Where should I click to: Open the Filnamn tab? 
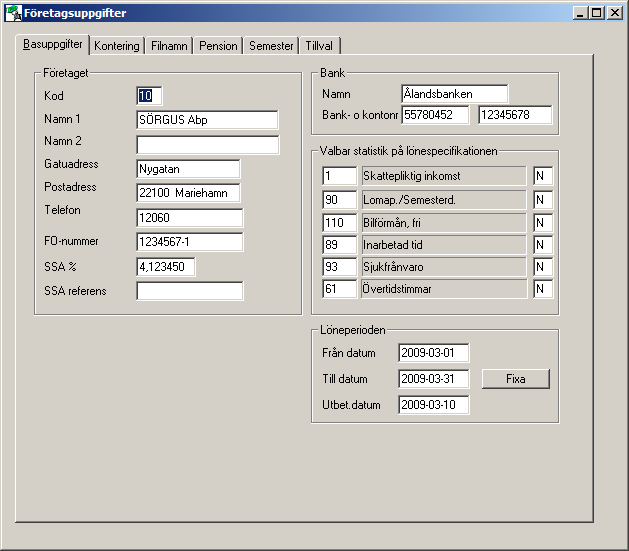[x=169, y=46]
